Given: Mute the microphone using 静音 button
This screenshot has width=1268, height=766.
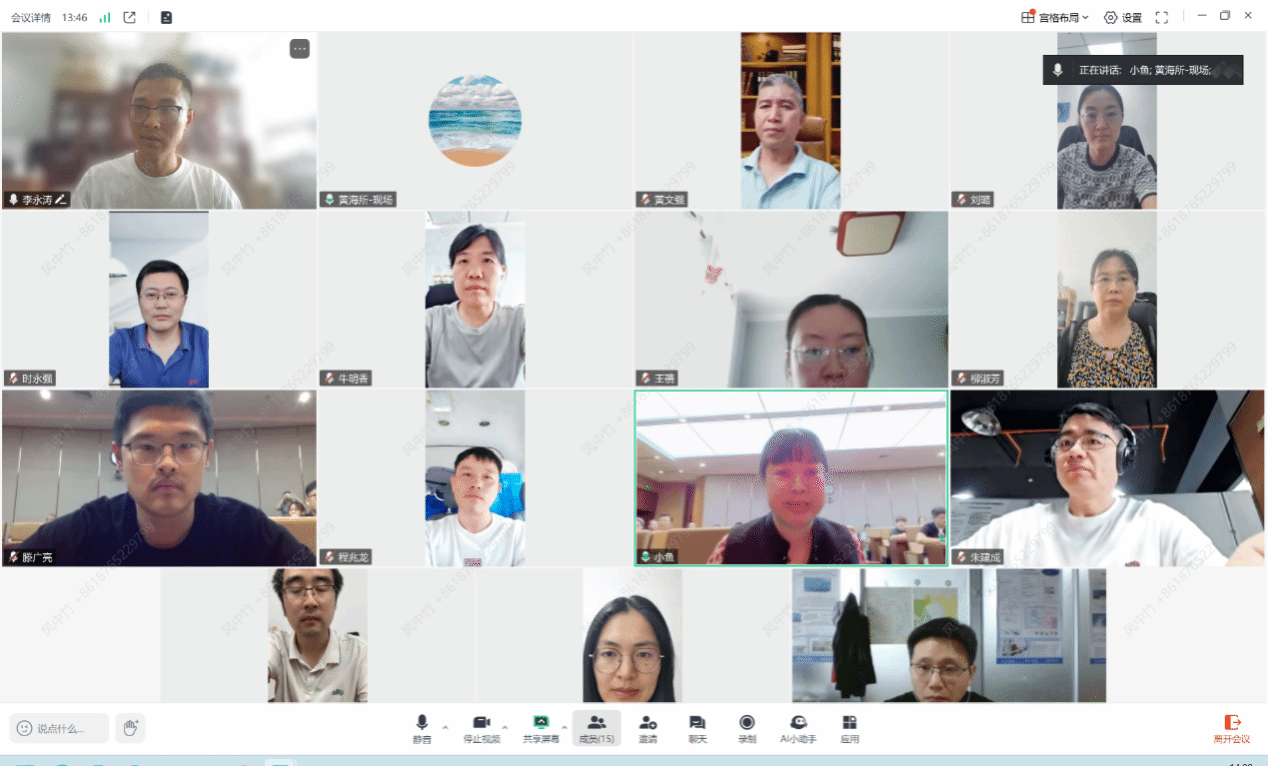Looking at the screenshot, I should [422, 728].
